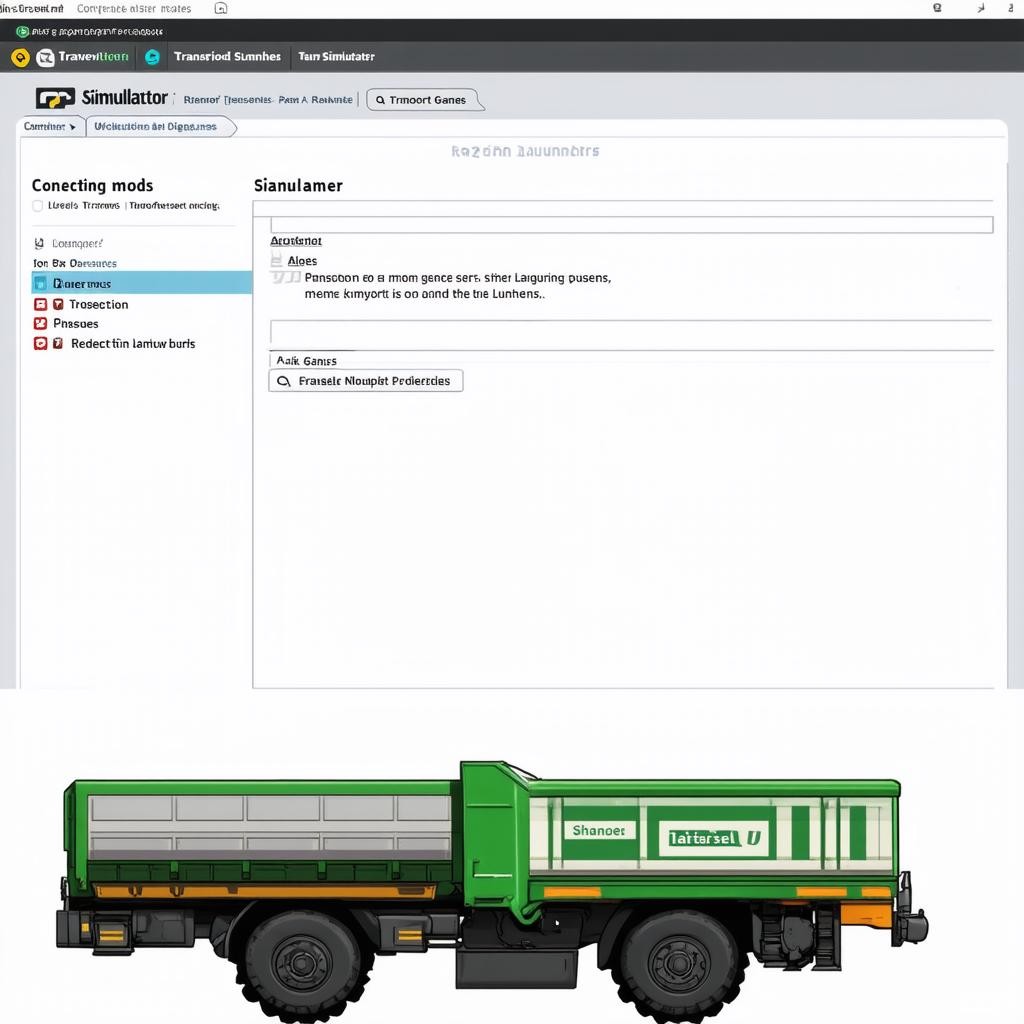Click the empty text field below Sianulamer
1024x1024 pixels.
coord(631,225)
